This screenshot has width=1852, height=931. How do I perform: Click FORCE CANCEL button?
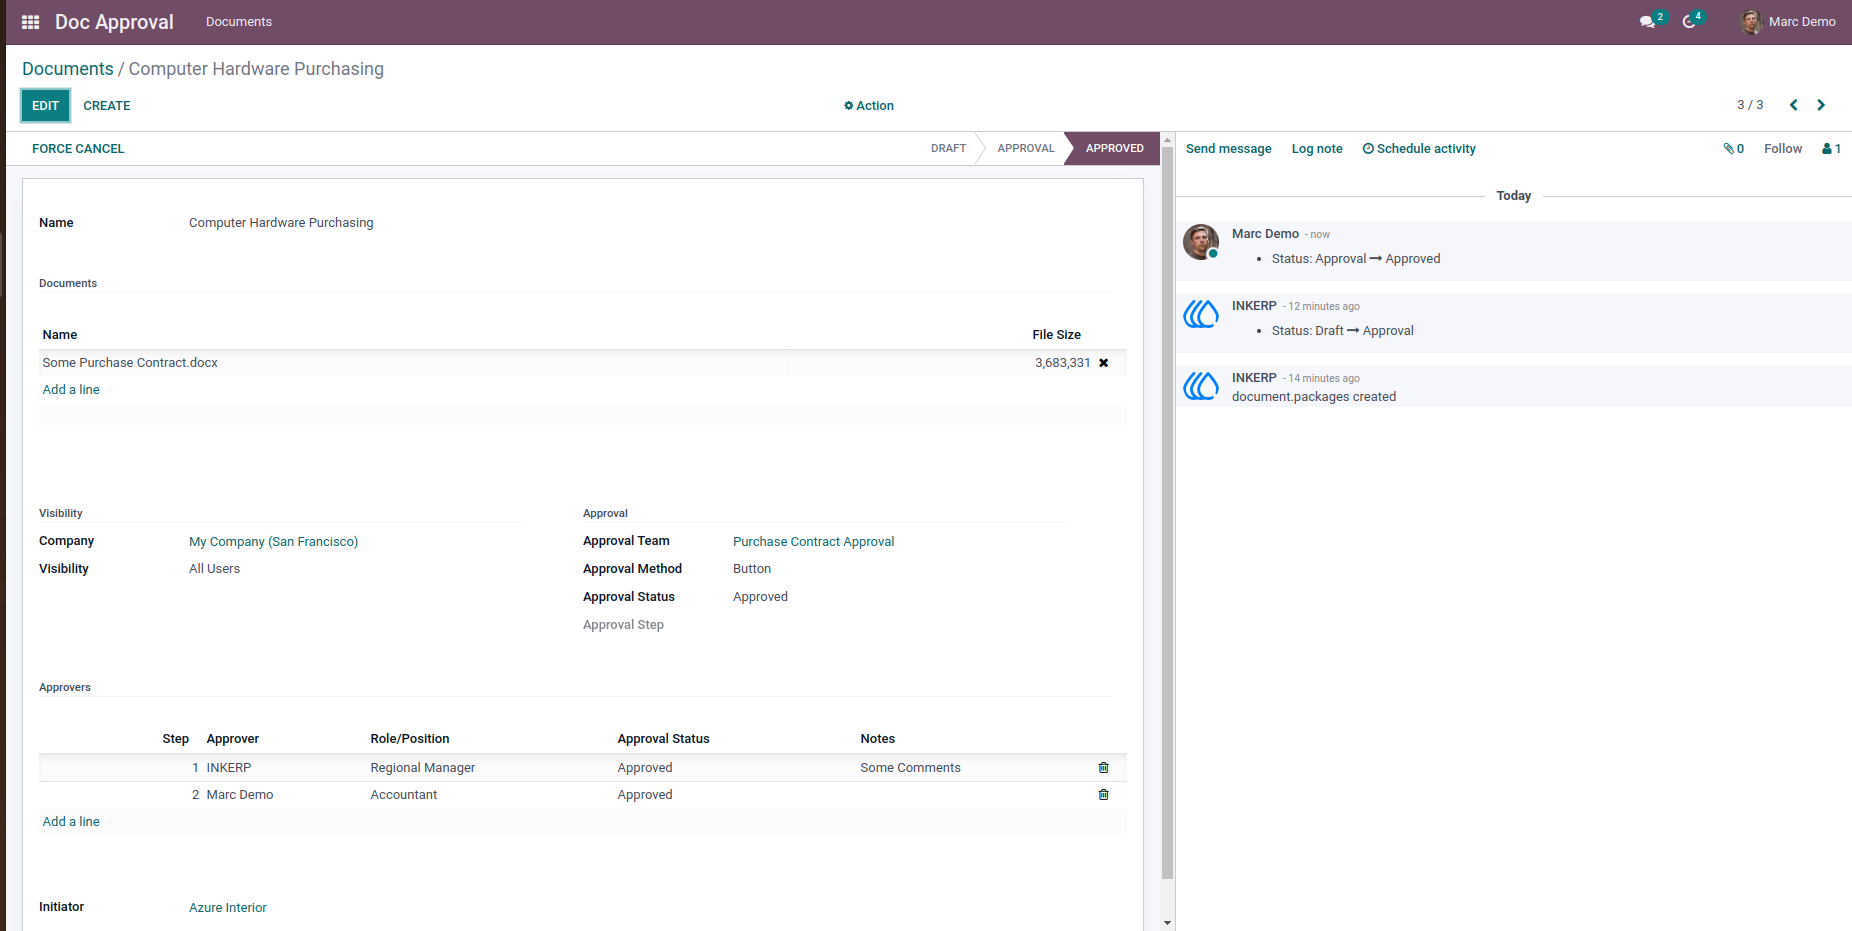click(x=78, y=149)
